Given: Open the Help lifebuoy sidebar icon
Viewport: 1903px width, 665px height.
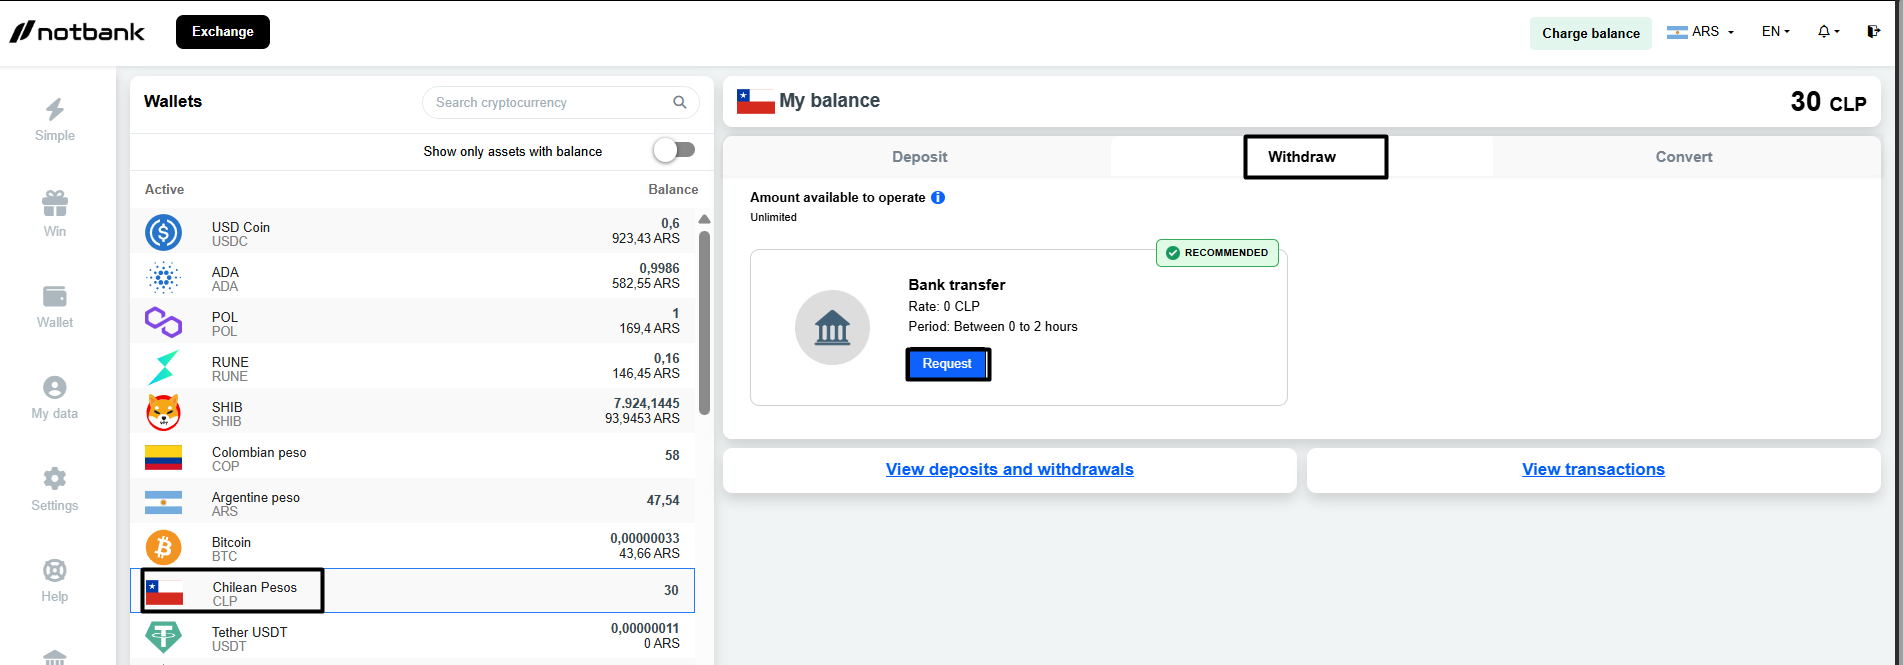Looking at the screenshot, I should click(x=55, y=570).
